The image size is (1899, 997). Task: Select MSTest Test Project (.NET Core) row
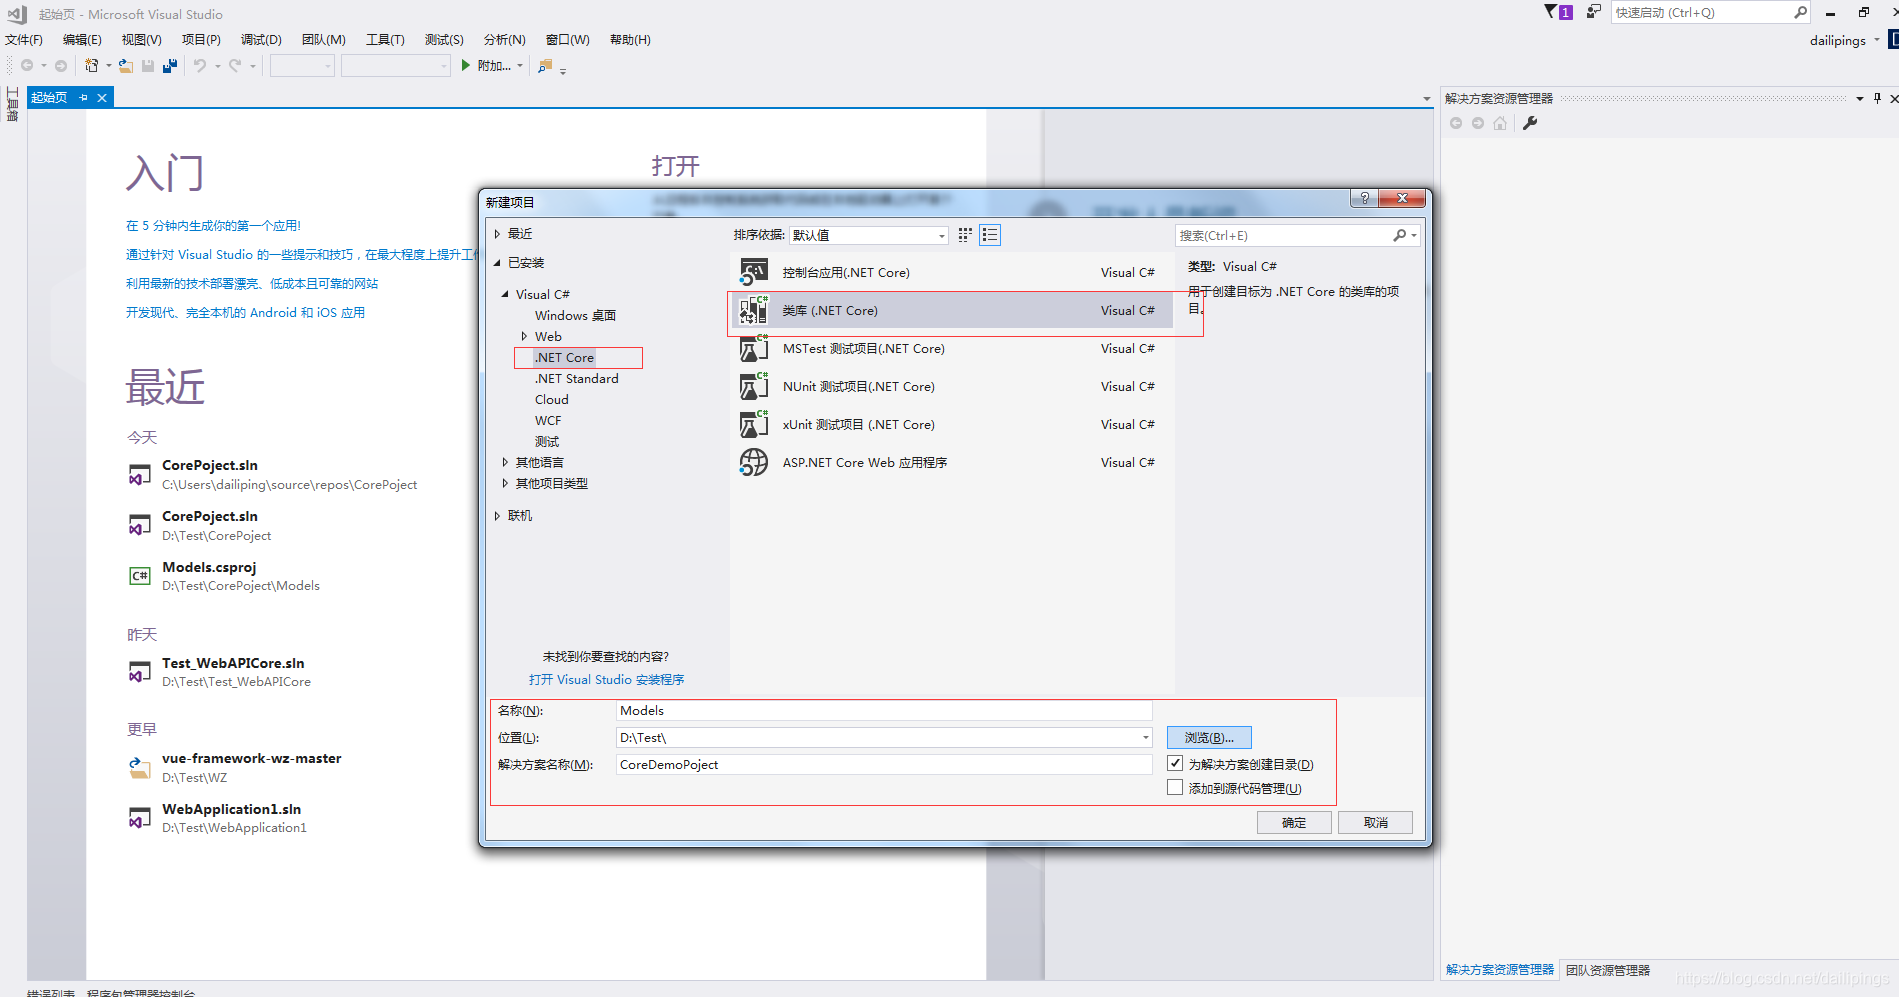(x=951, y=348)
